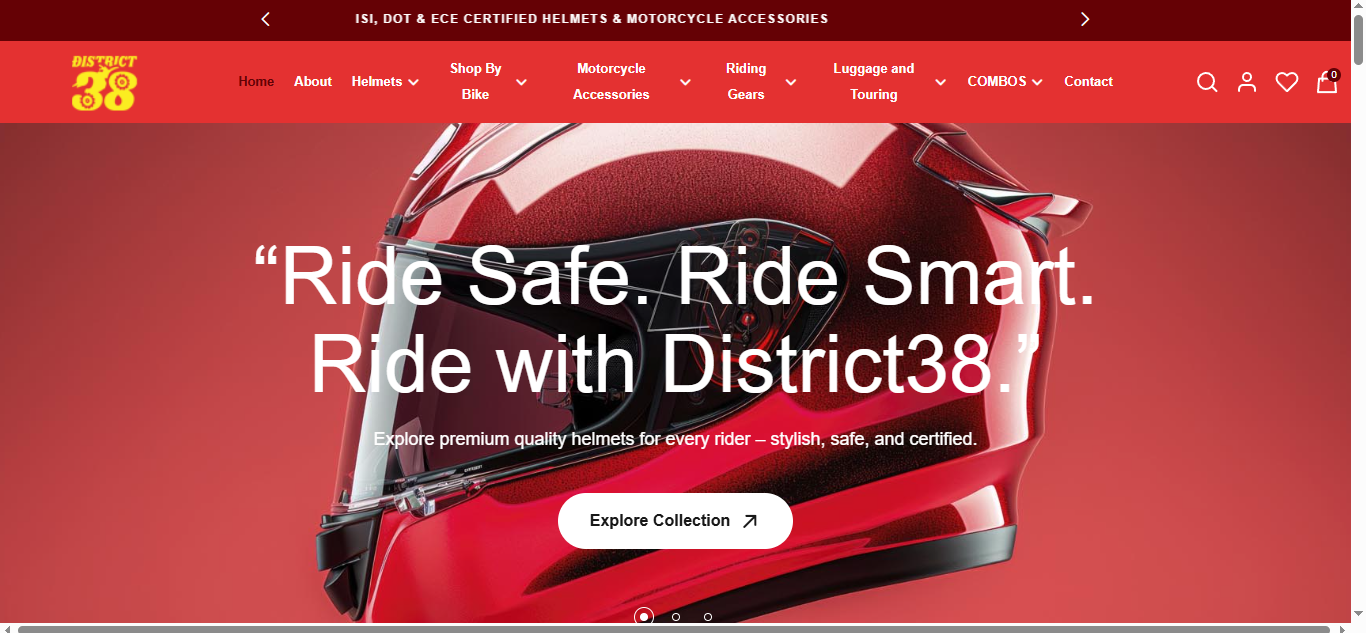Image resolution: width=1366 pixels, height=633 pixels.
Task: Expand Motorcycle Accessories dropdown chevron
Action: click(685, 82)
